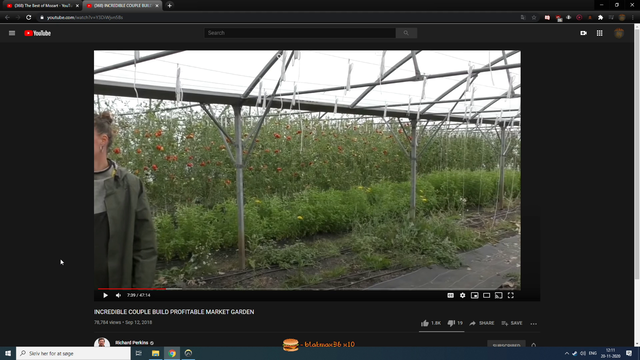
Task: Open the Windows Start menu
Action: (x=8, y=353)
